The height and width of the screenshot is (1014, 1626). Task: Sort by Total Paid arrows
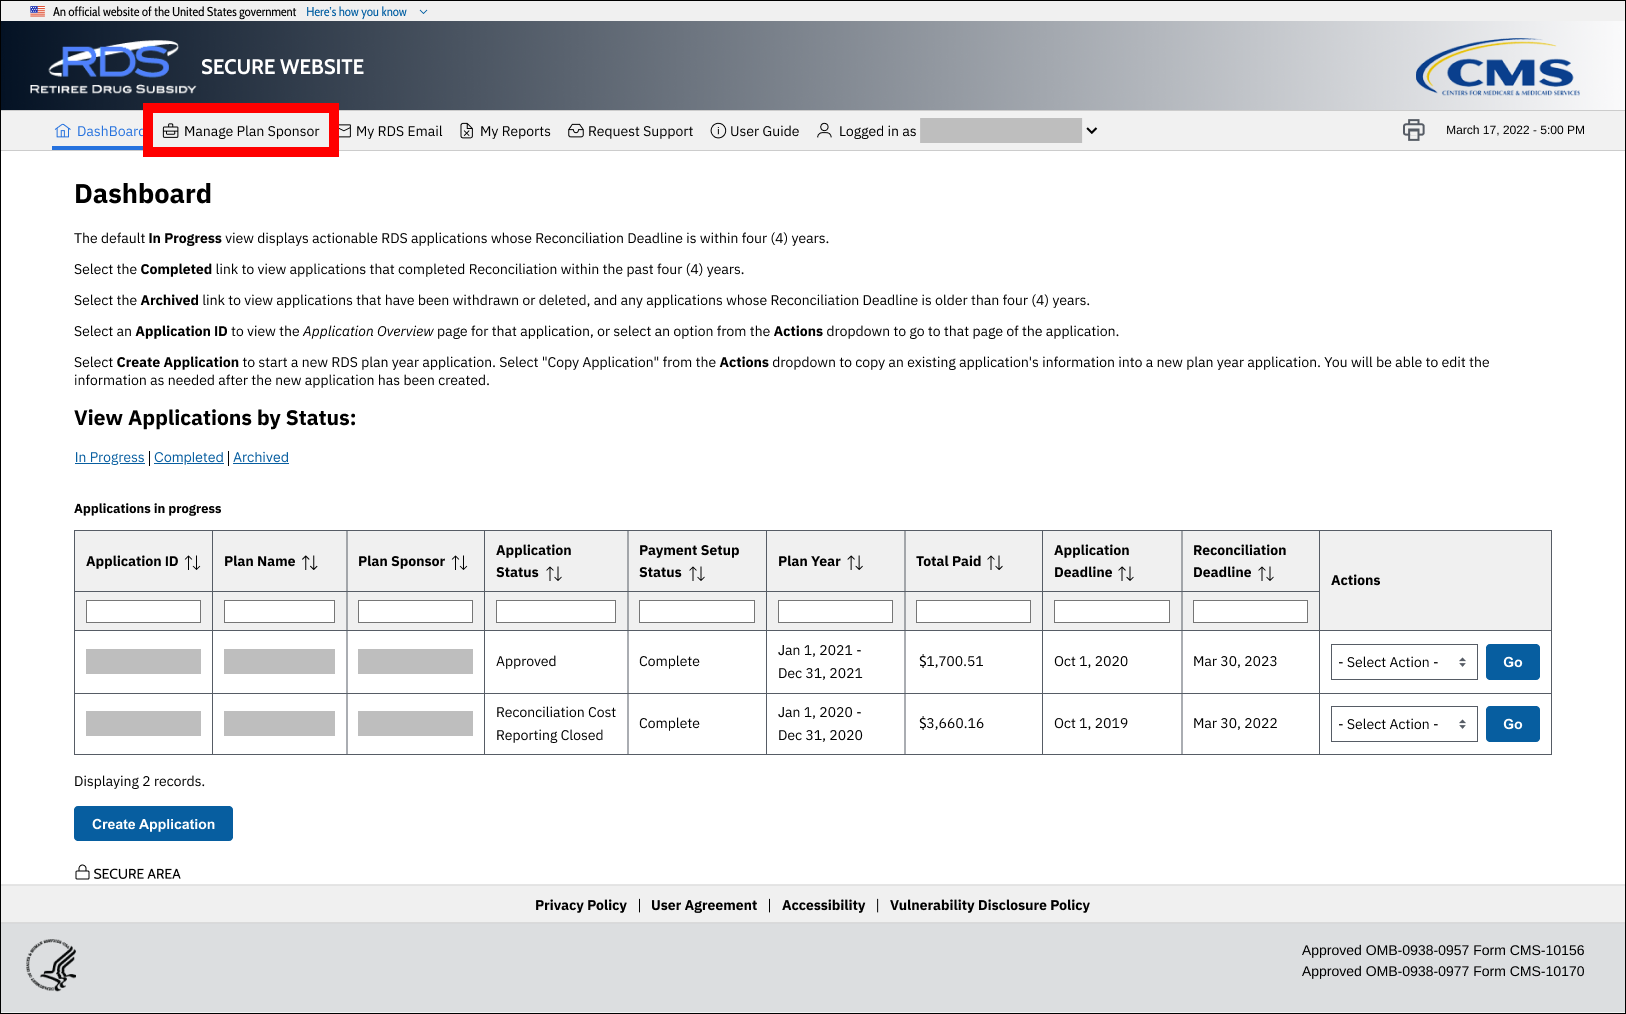point(995,562)
